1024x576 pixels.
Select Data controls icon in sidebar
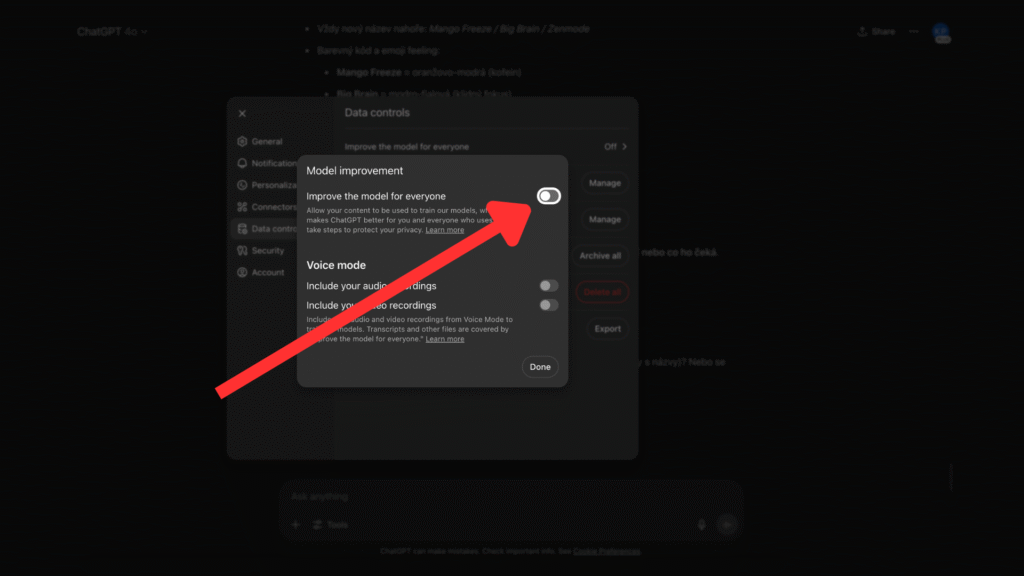tap(242, 229)
